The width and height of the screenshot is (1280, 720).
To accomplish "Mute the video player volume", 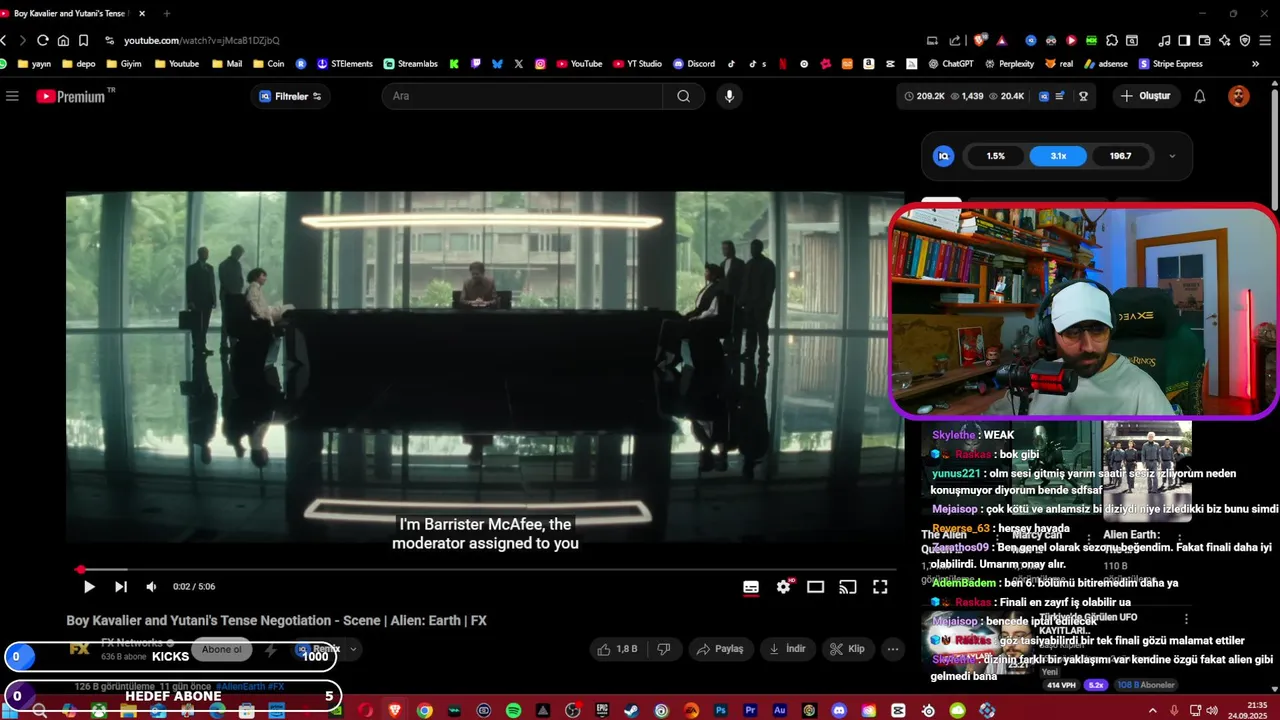I will 151,587.
